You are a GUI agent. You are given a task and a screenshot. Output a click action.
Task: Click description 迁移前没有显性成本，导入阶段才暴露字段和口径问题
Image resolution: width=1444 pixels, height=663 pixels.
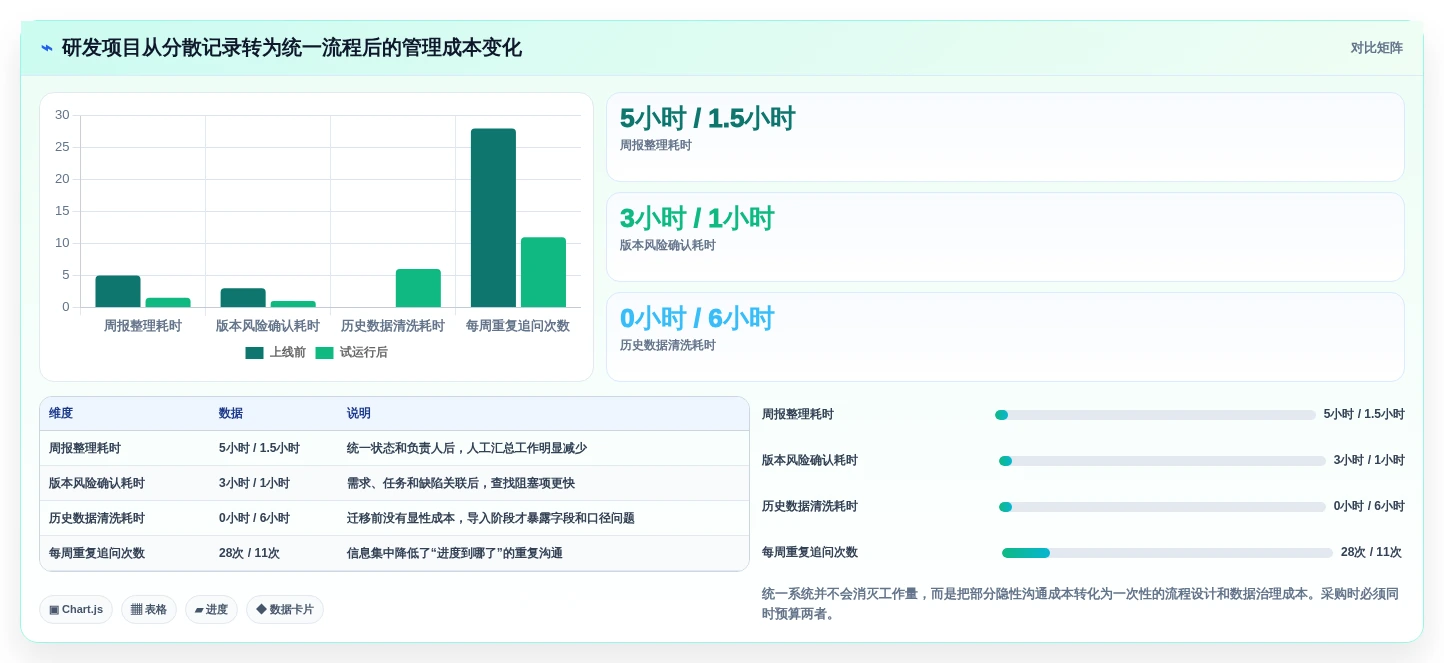491,519
